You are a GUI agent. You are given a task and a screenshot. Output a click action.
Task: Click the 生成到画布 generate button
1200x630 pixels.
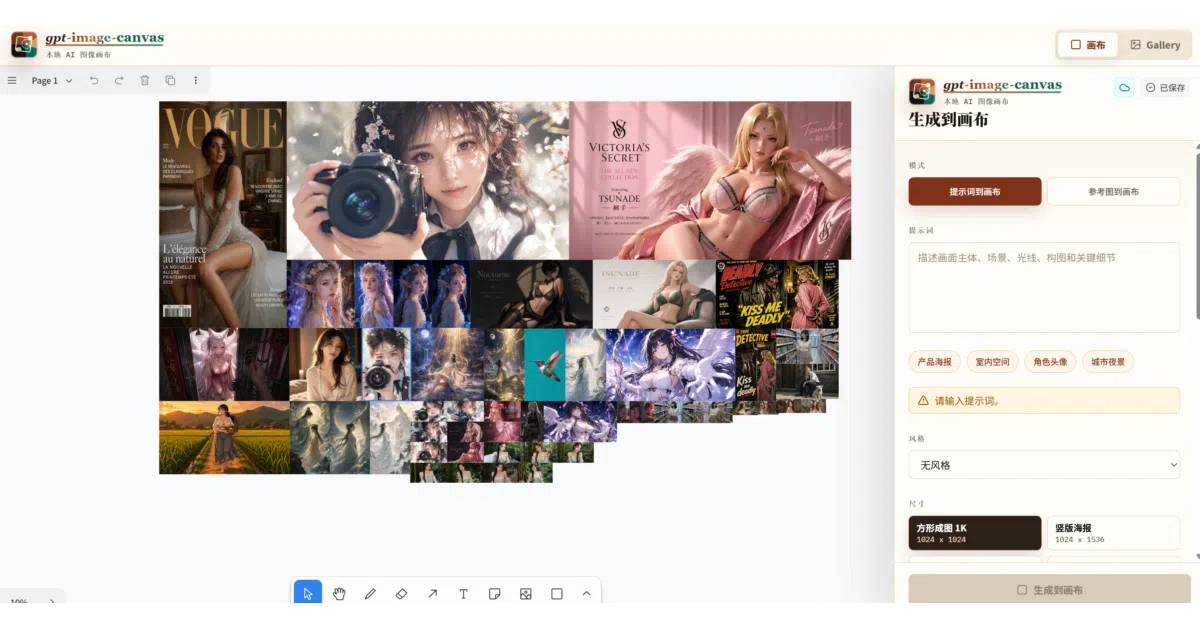1049,590
